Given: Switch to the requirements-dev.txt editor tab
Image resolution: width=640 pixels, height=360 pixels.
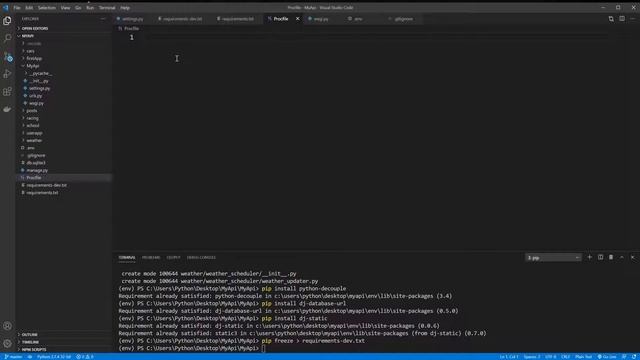Looking at the screenshot, I should tap(182, 19).
